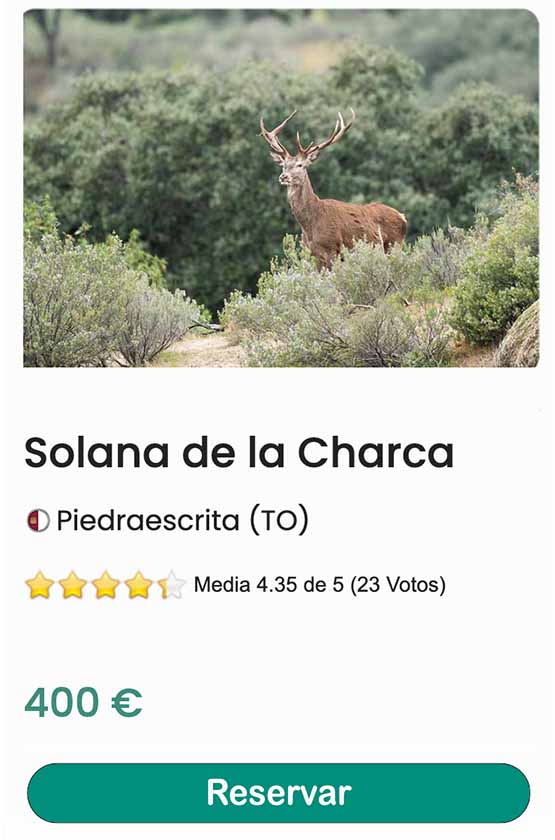555x840 pixels.
Task: Open the (23 Votos) vote count
Action: point(398,584)
